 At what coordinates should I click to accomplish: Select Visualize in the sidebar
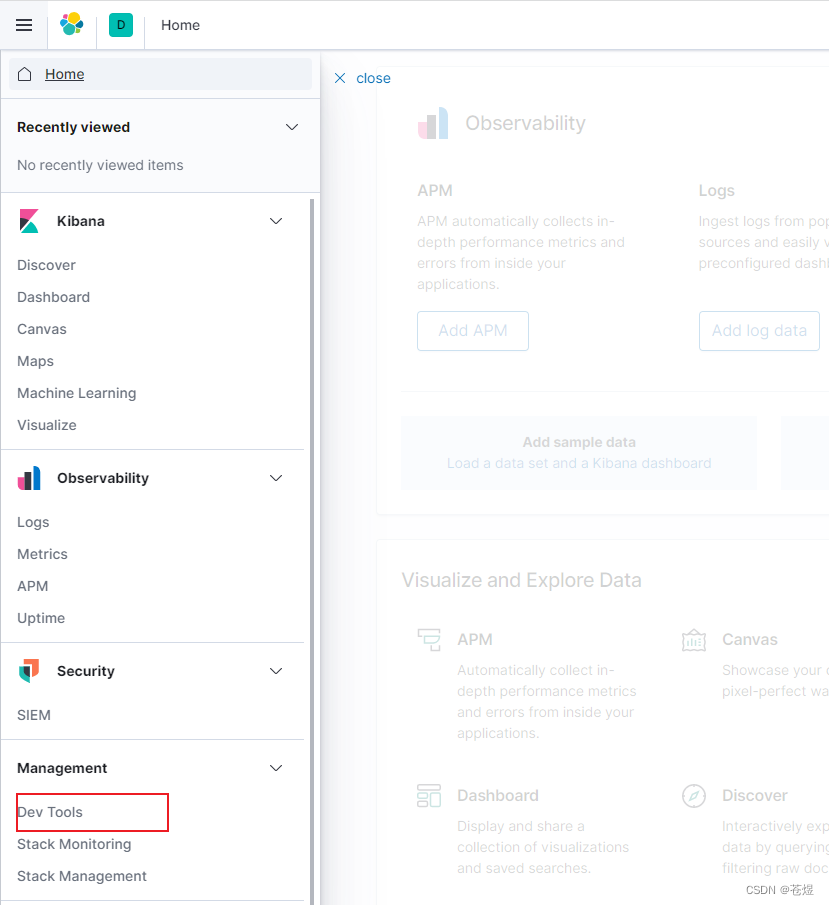coord(47,425)
